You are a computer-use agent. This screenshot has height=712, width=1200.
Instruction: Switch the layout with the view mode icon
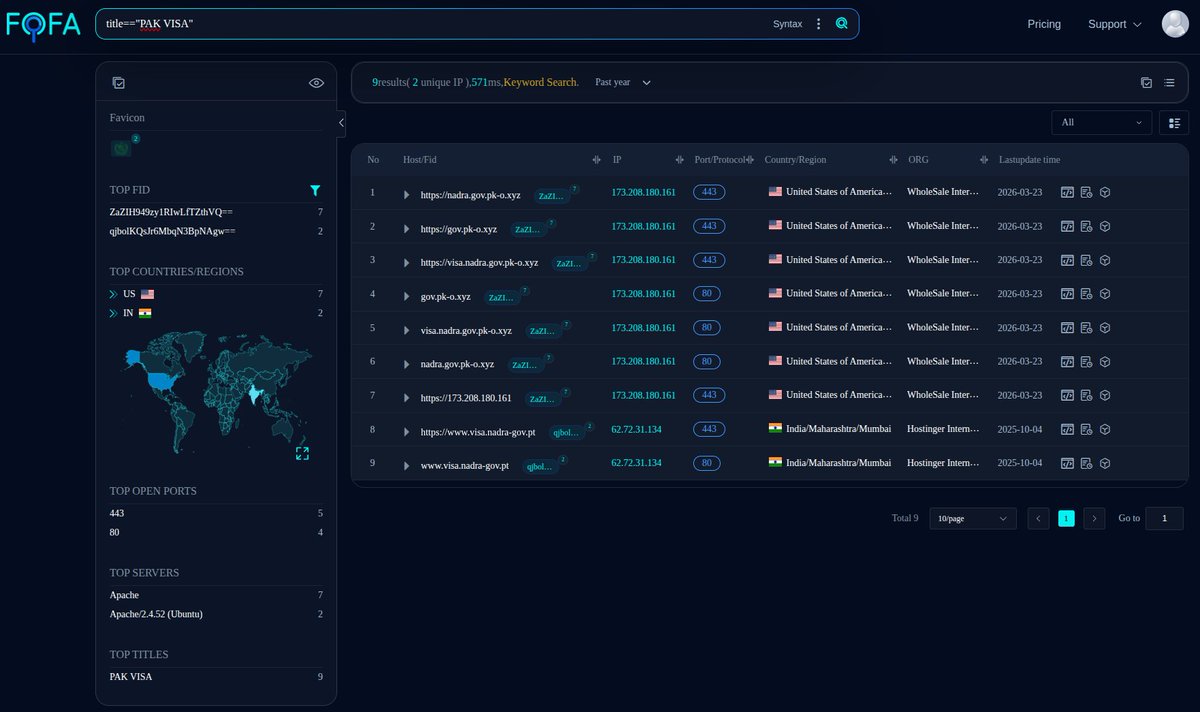[x=1174, y=122]
